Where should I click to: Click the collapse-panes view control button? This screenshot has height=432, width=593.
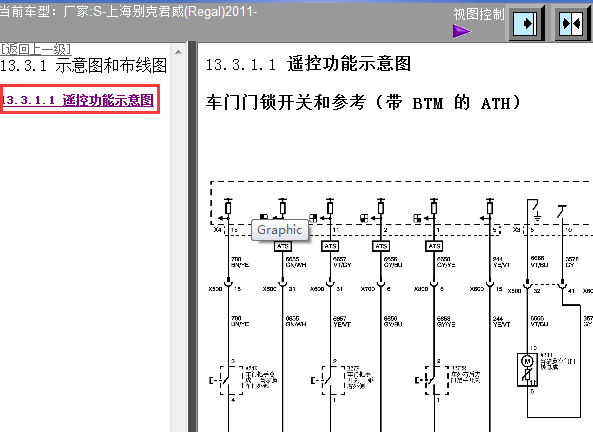coord(572,23)
